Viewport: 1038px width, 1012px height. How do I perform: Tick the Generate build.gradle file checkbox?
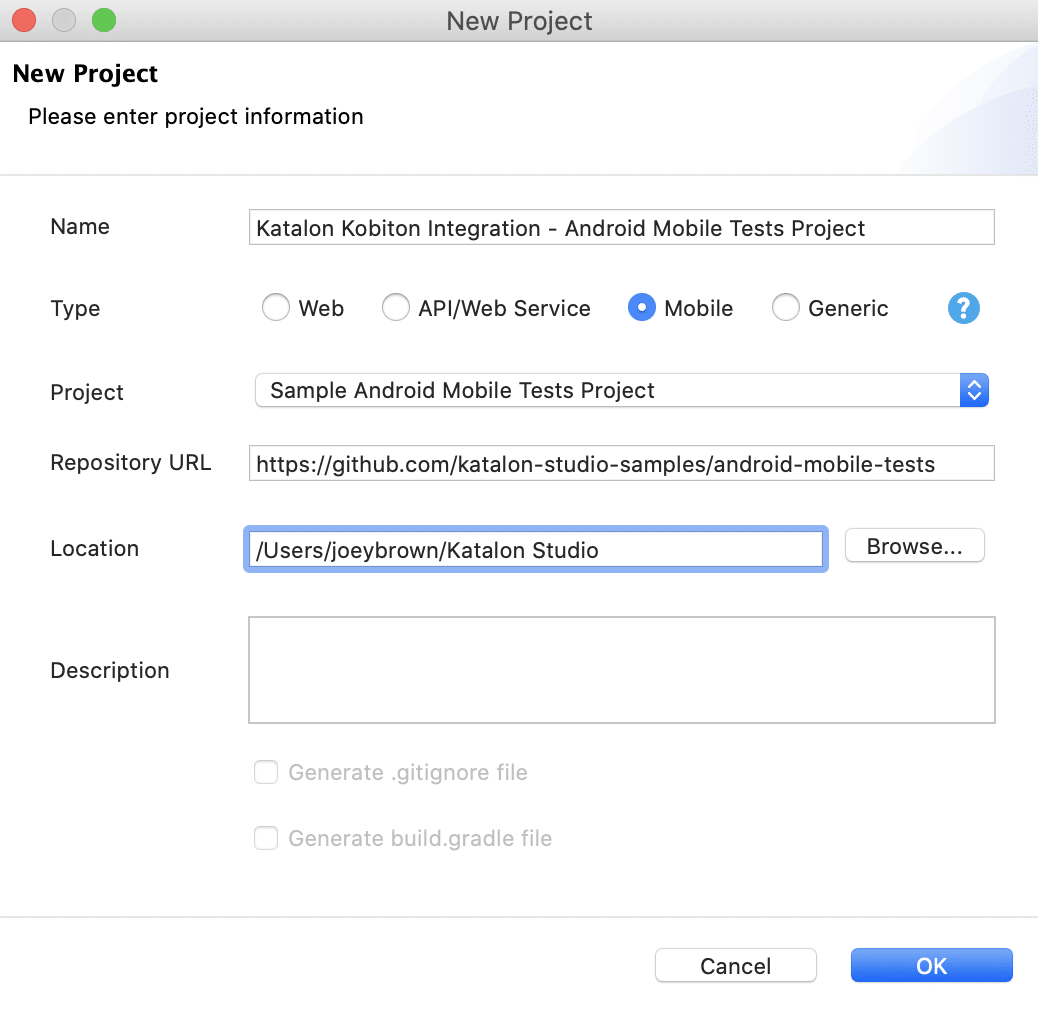[266, 838]
